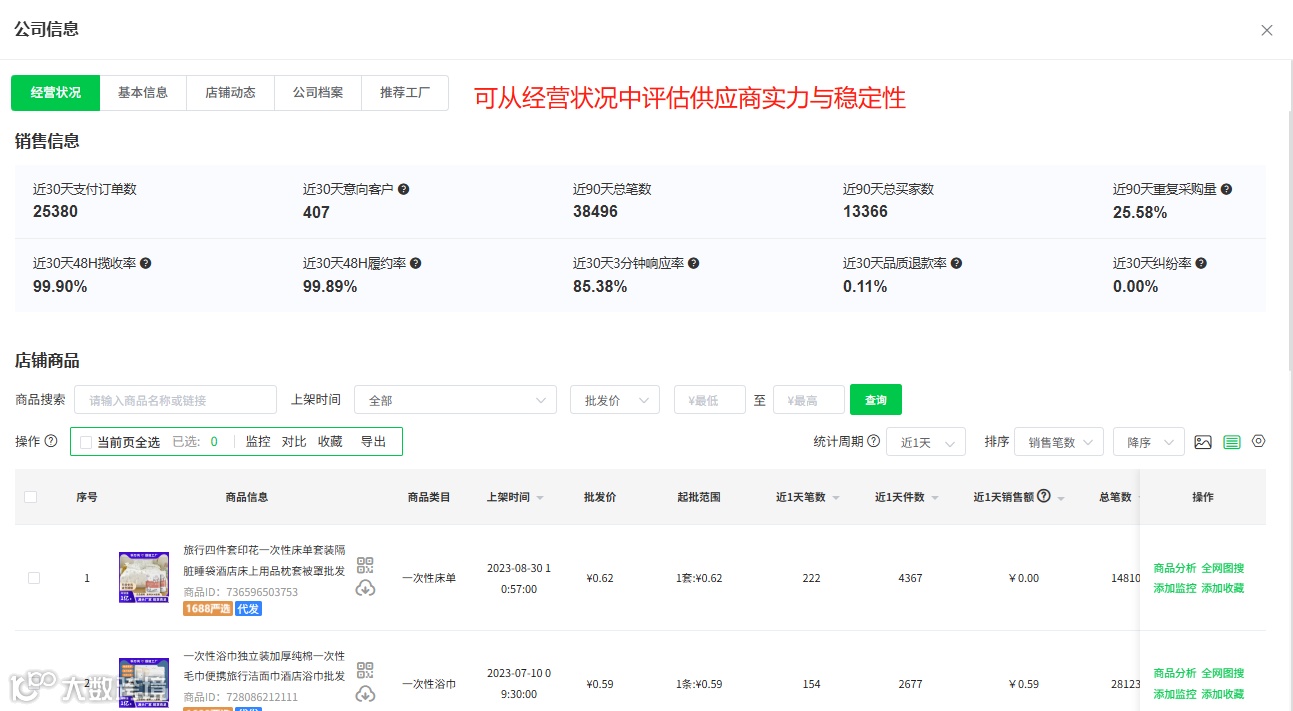The width and height of the screenshot is (1293, 711).
Task: Click 全网图搜 for row 1 product
Action: coord(1223,568)
